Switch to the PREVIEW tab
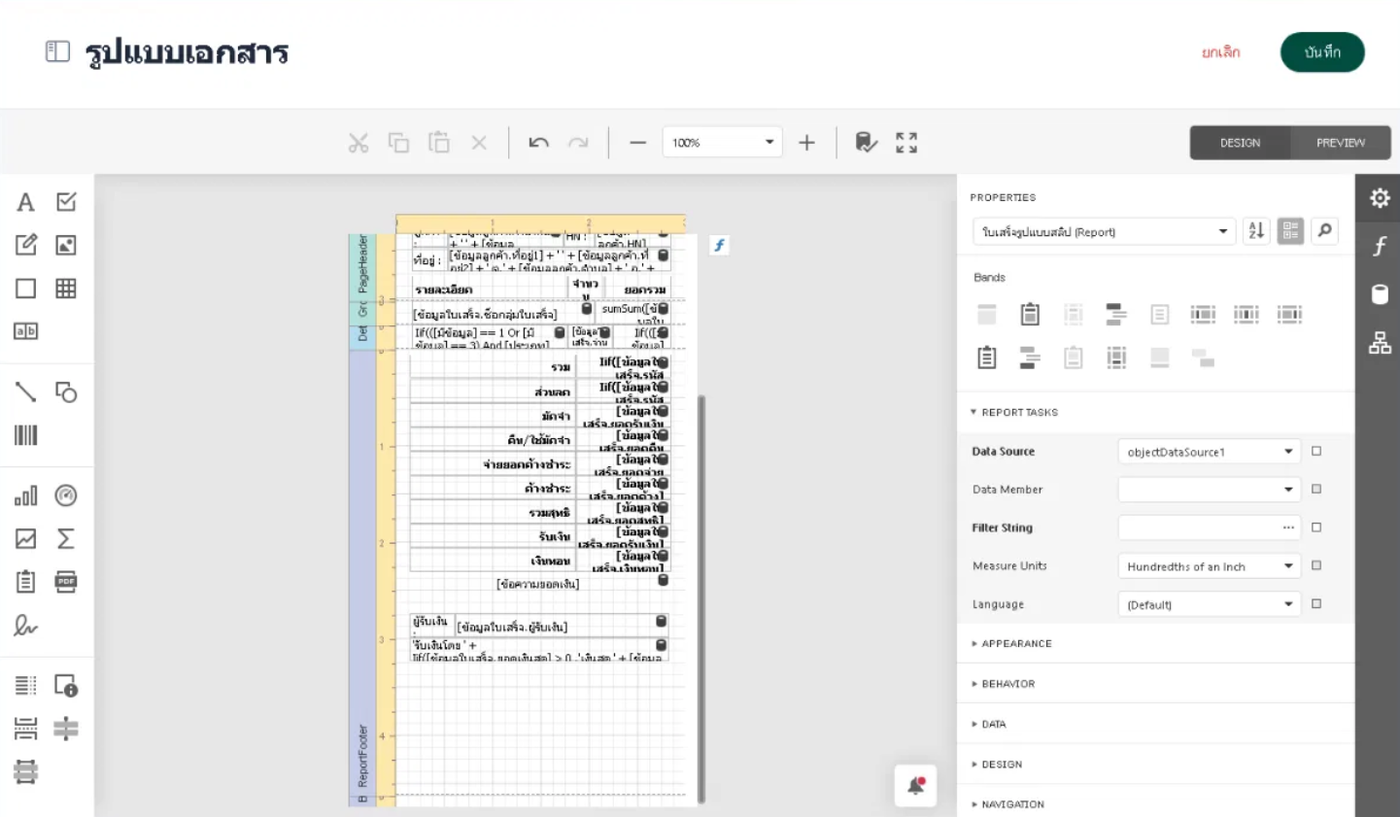This screenshot has width=1400, height=817. [x=1340, y=143]
